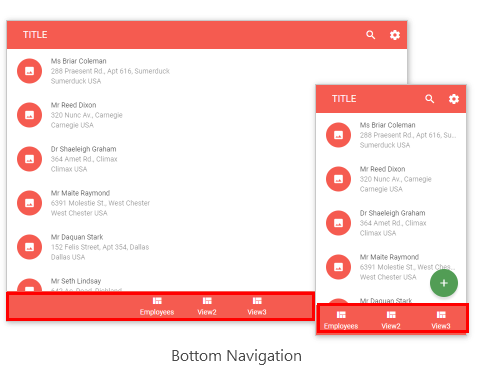Open Mr Maite Raymond name in wide window
Image resolution: width=483 pixels, height=378 pixels.
click(80, 193)
